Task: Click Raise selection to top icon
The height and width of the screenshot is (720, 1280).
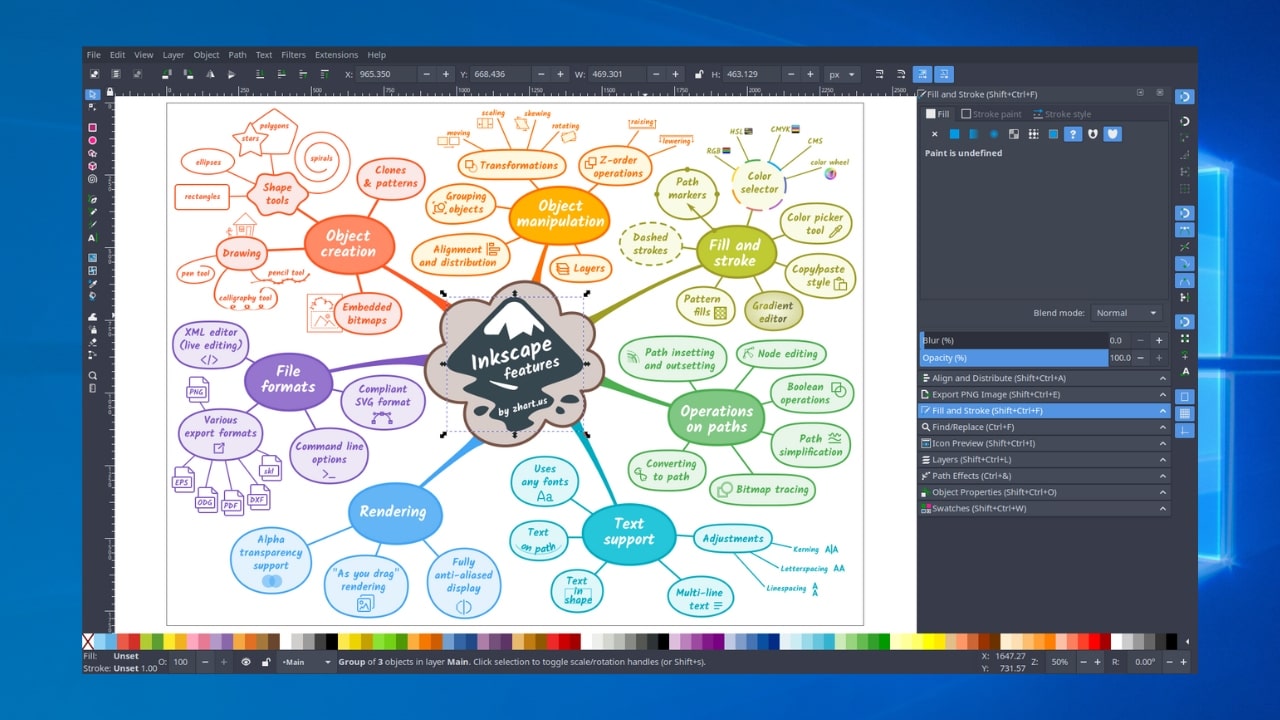Action: 324,74
